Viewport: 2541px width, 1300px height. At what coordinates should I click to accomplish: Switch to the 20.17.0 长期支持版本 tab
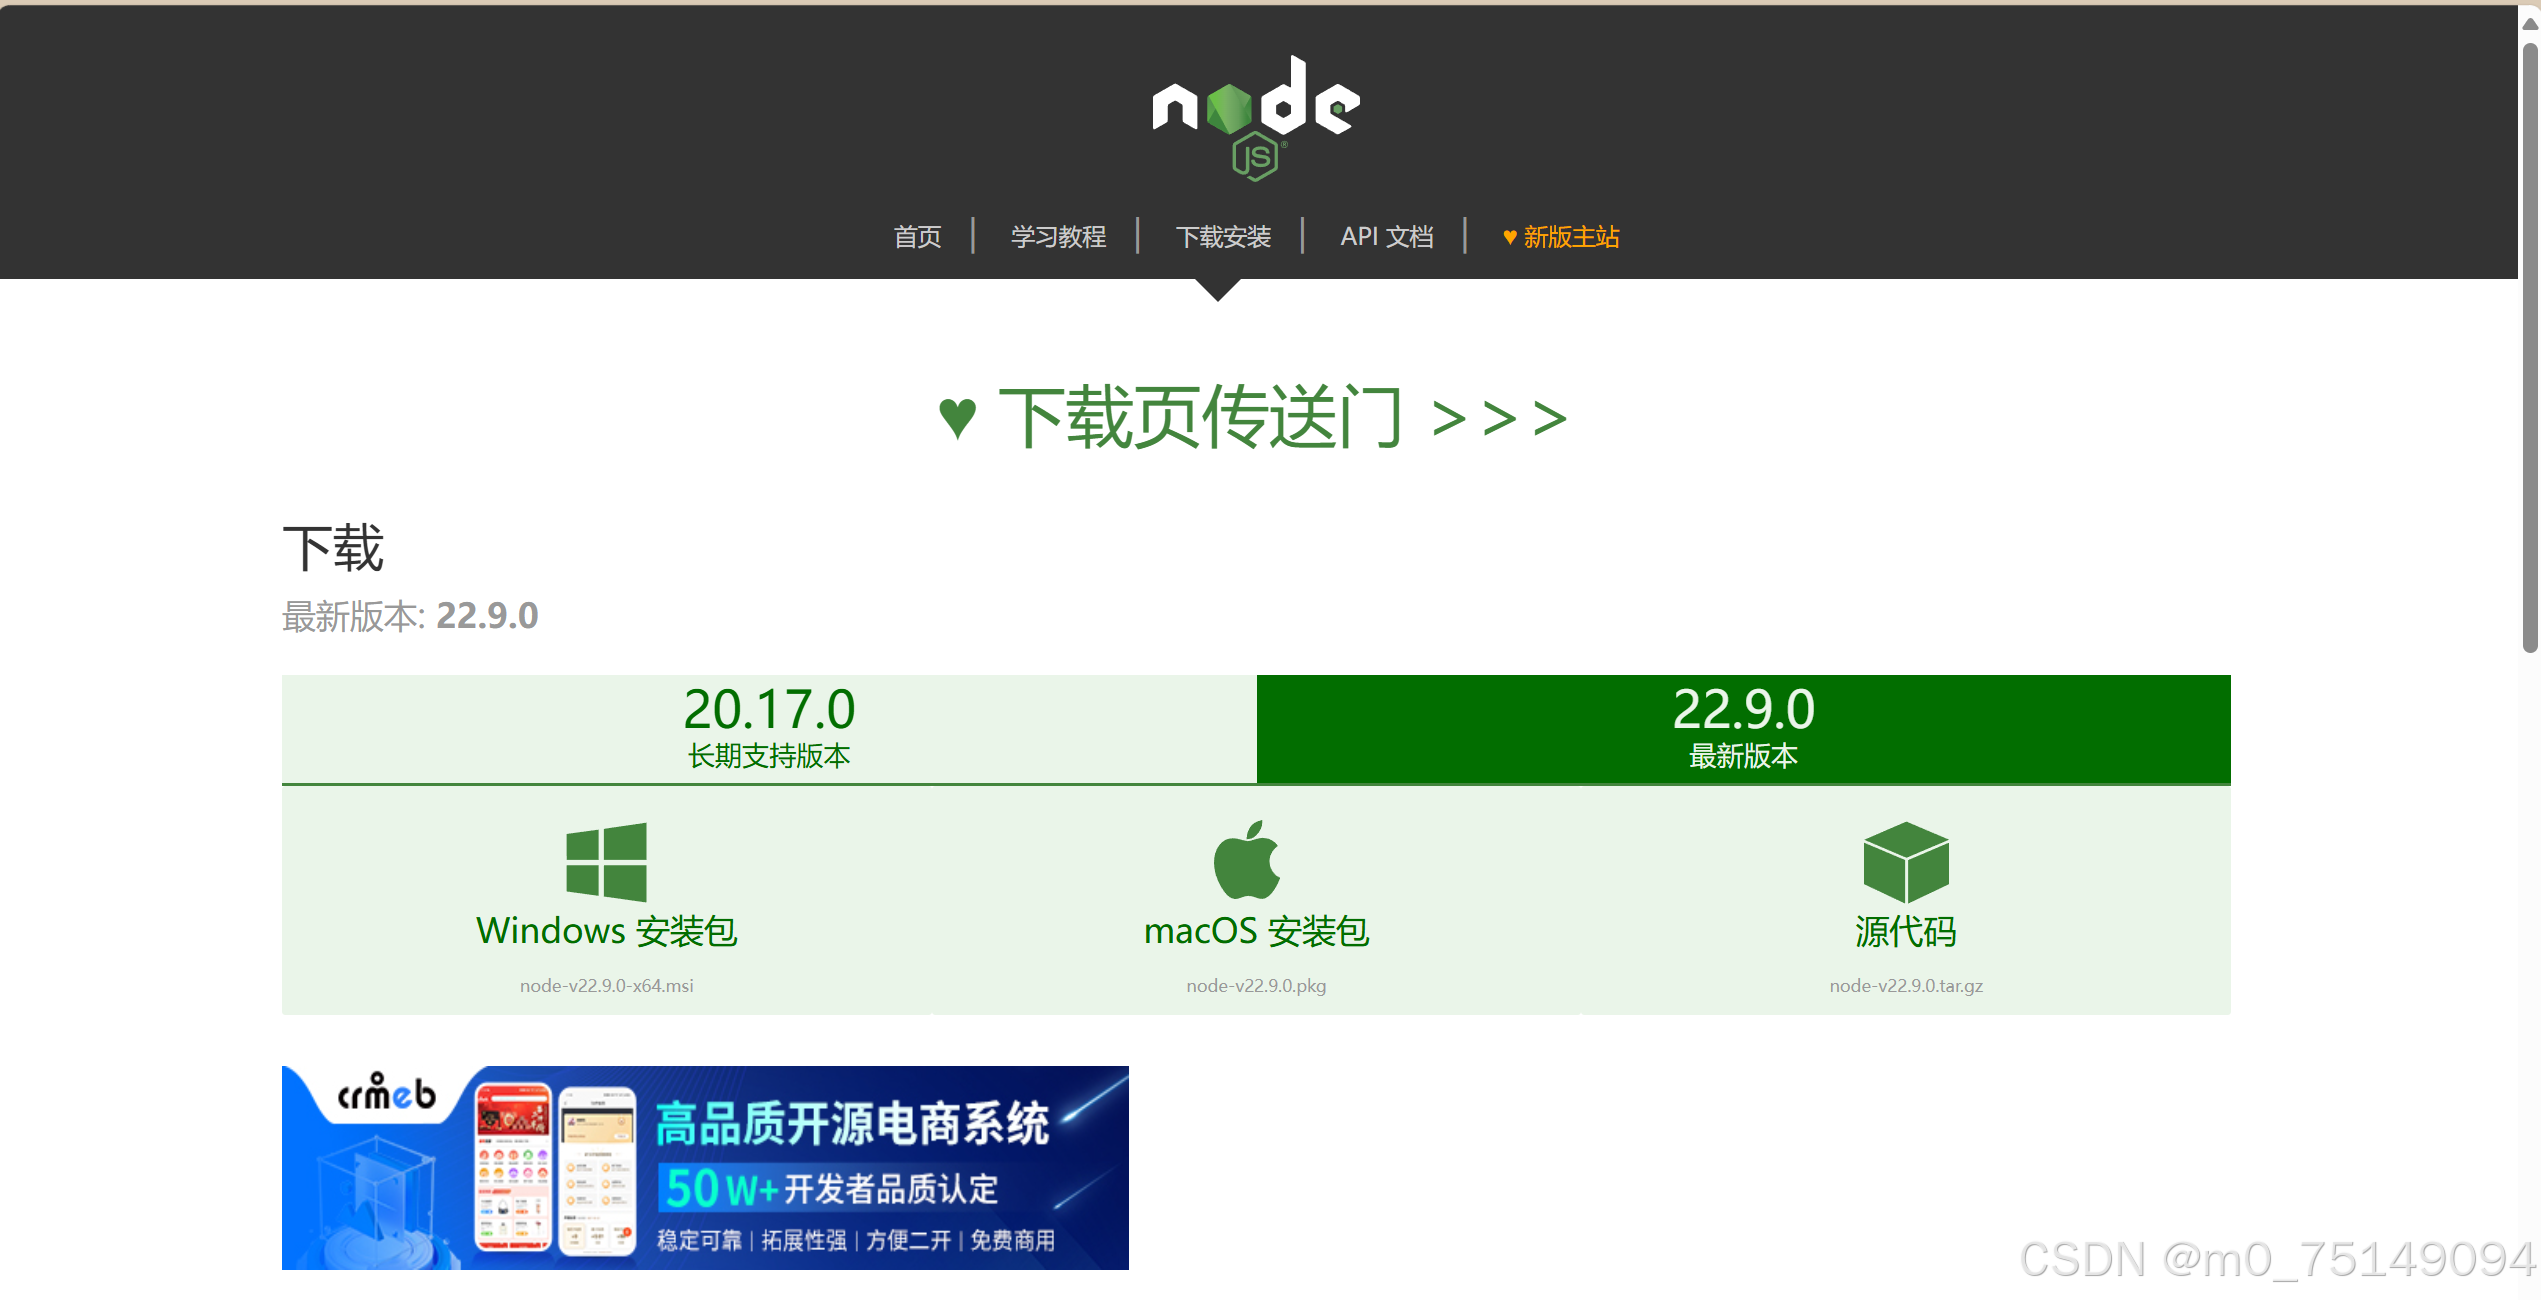click(x=768, y=728)
